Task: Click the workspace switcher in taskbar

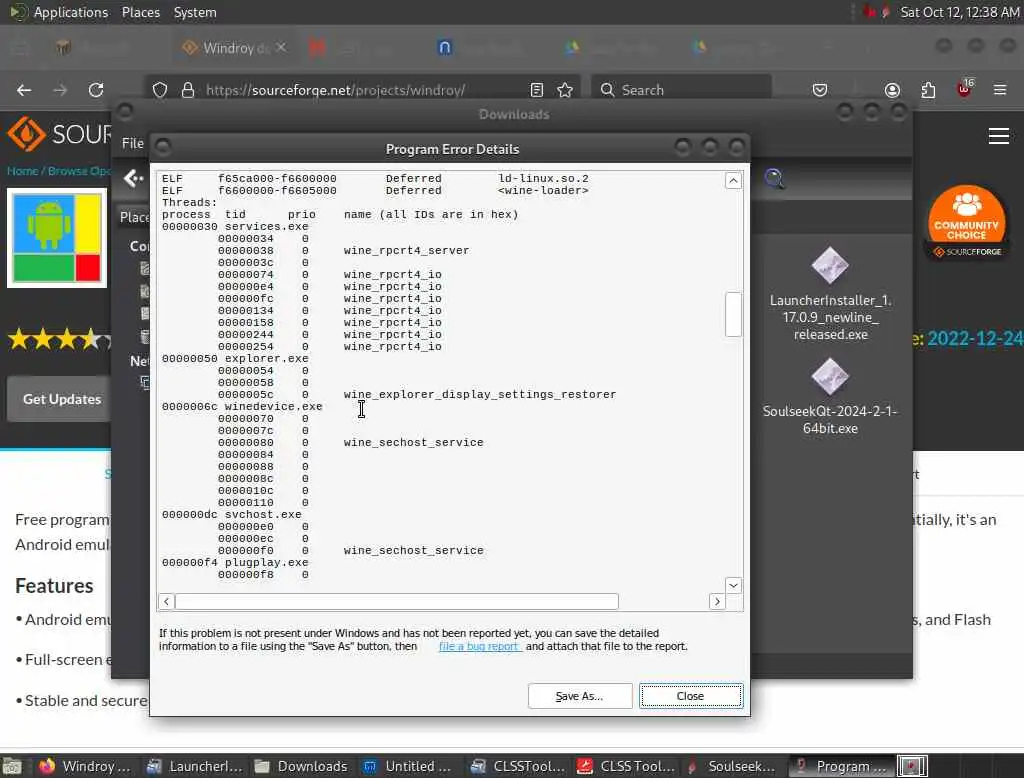Action: coord(912,766)
